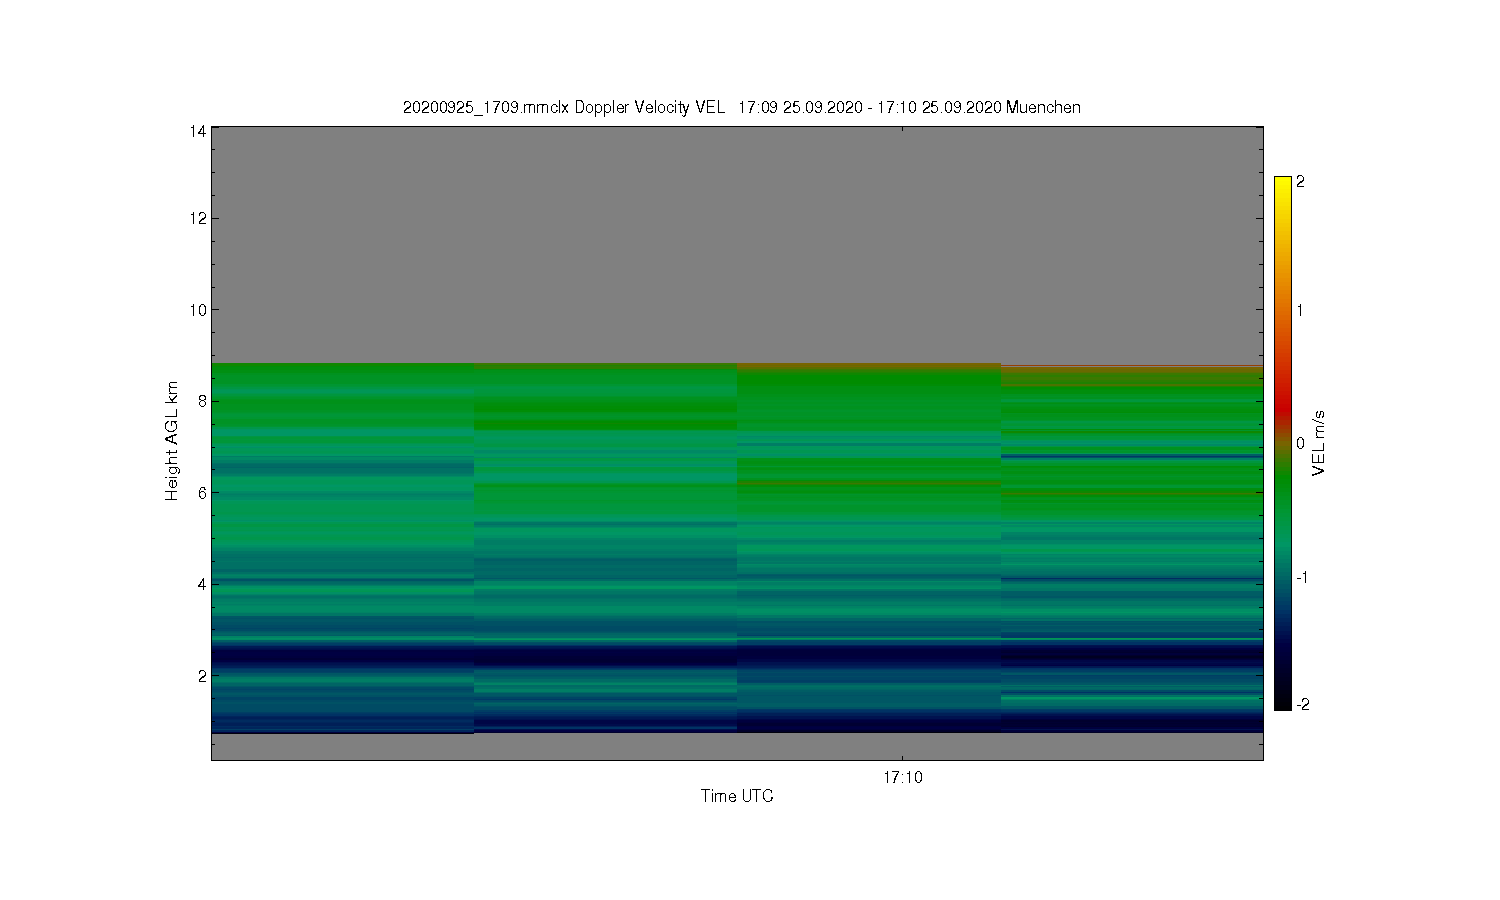1500x900 pixels.
Task: Click the colorbar tick label 2
Action: 1300,182
